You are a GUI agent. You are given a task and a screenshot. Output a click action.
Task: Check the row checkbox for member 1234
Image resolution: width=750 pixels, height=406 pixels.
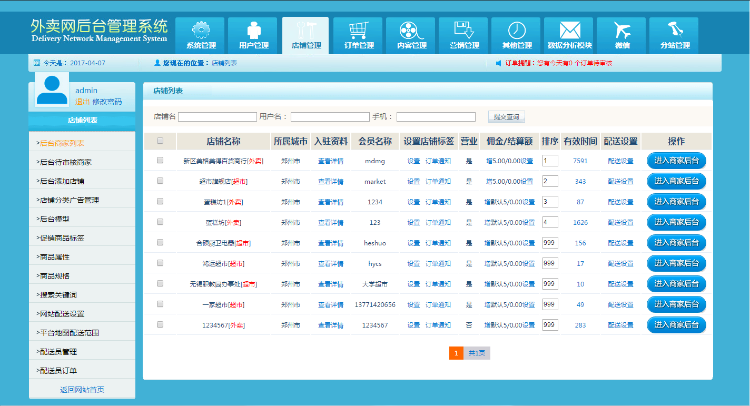160,201
